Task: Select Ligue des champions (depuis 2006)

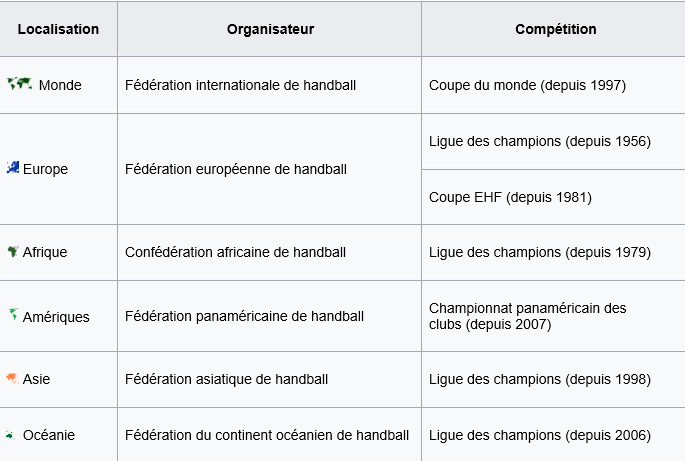Action: 540,435
